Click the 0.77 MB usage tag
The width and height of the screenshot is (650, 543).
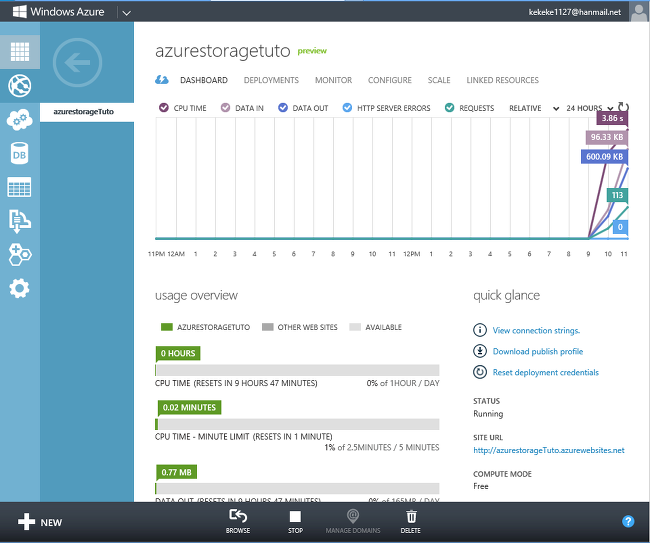point(176,472)
